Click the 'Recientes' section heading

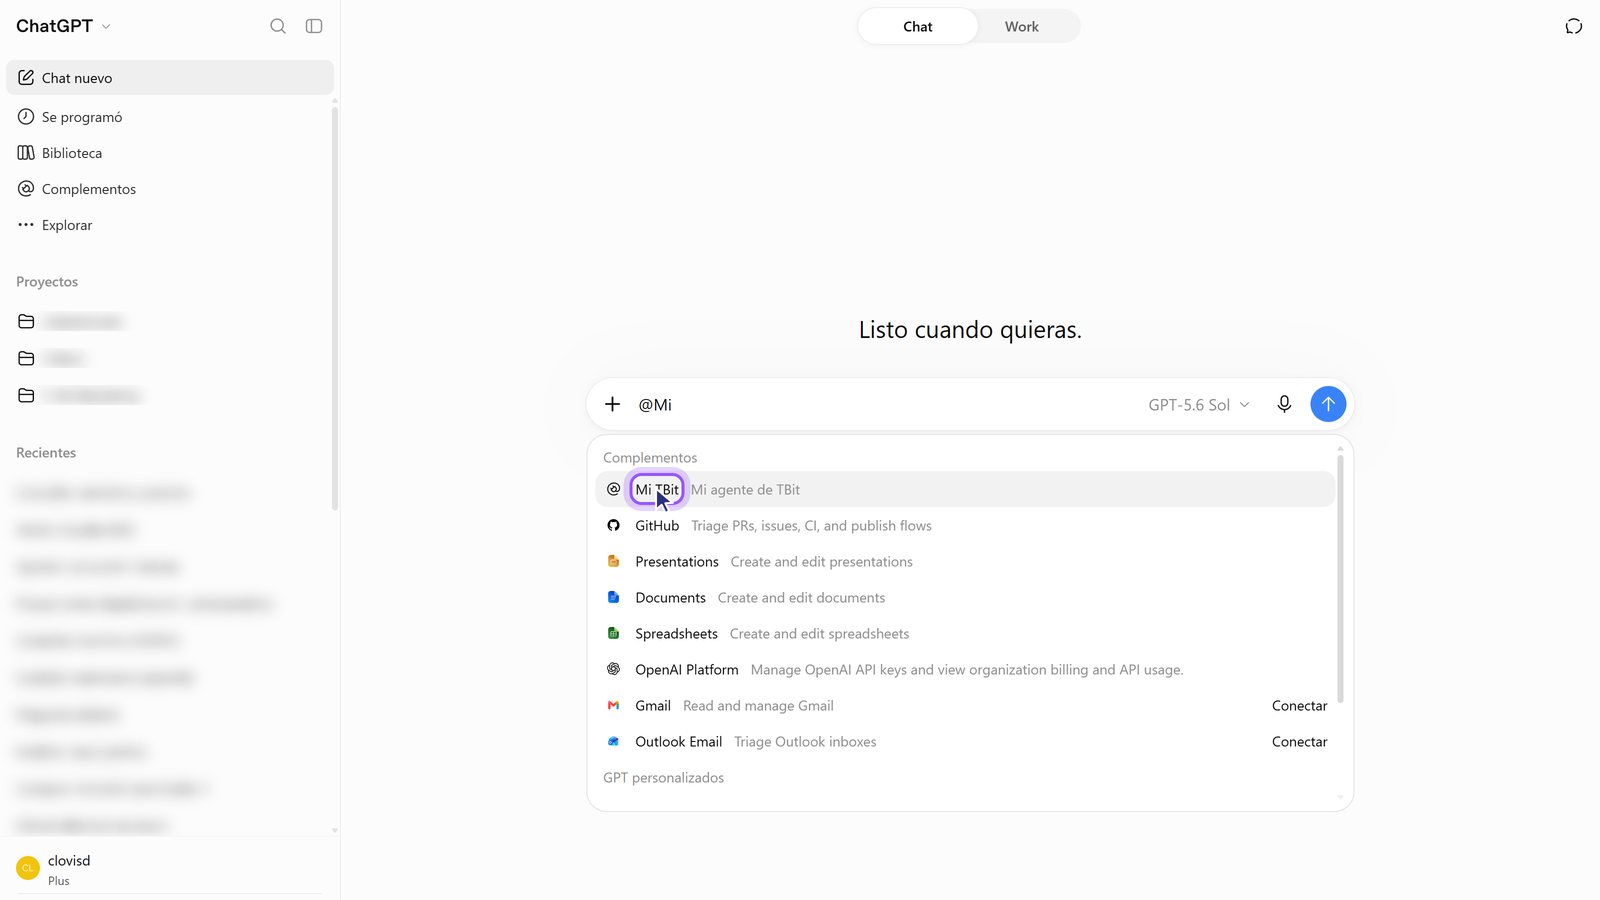[46, 453]
